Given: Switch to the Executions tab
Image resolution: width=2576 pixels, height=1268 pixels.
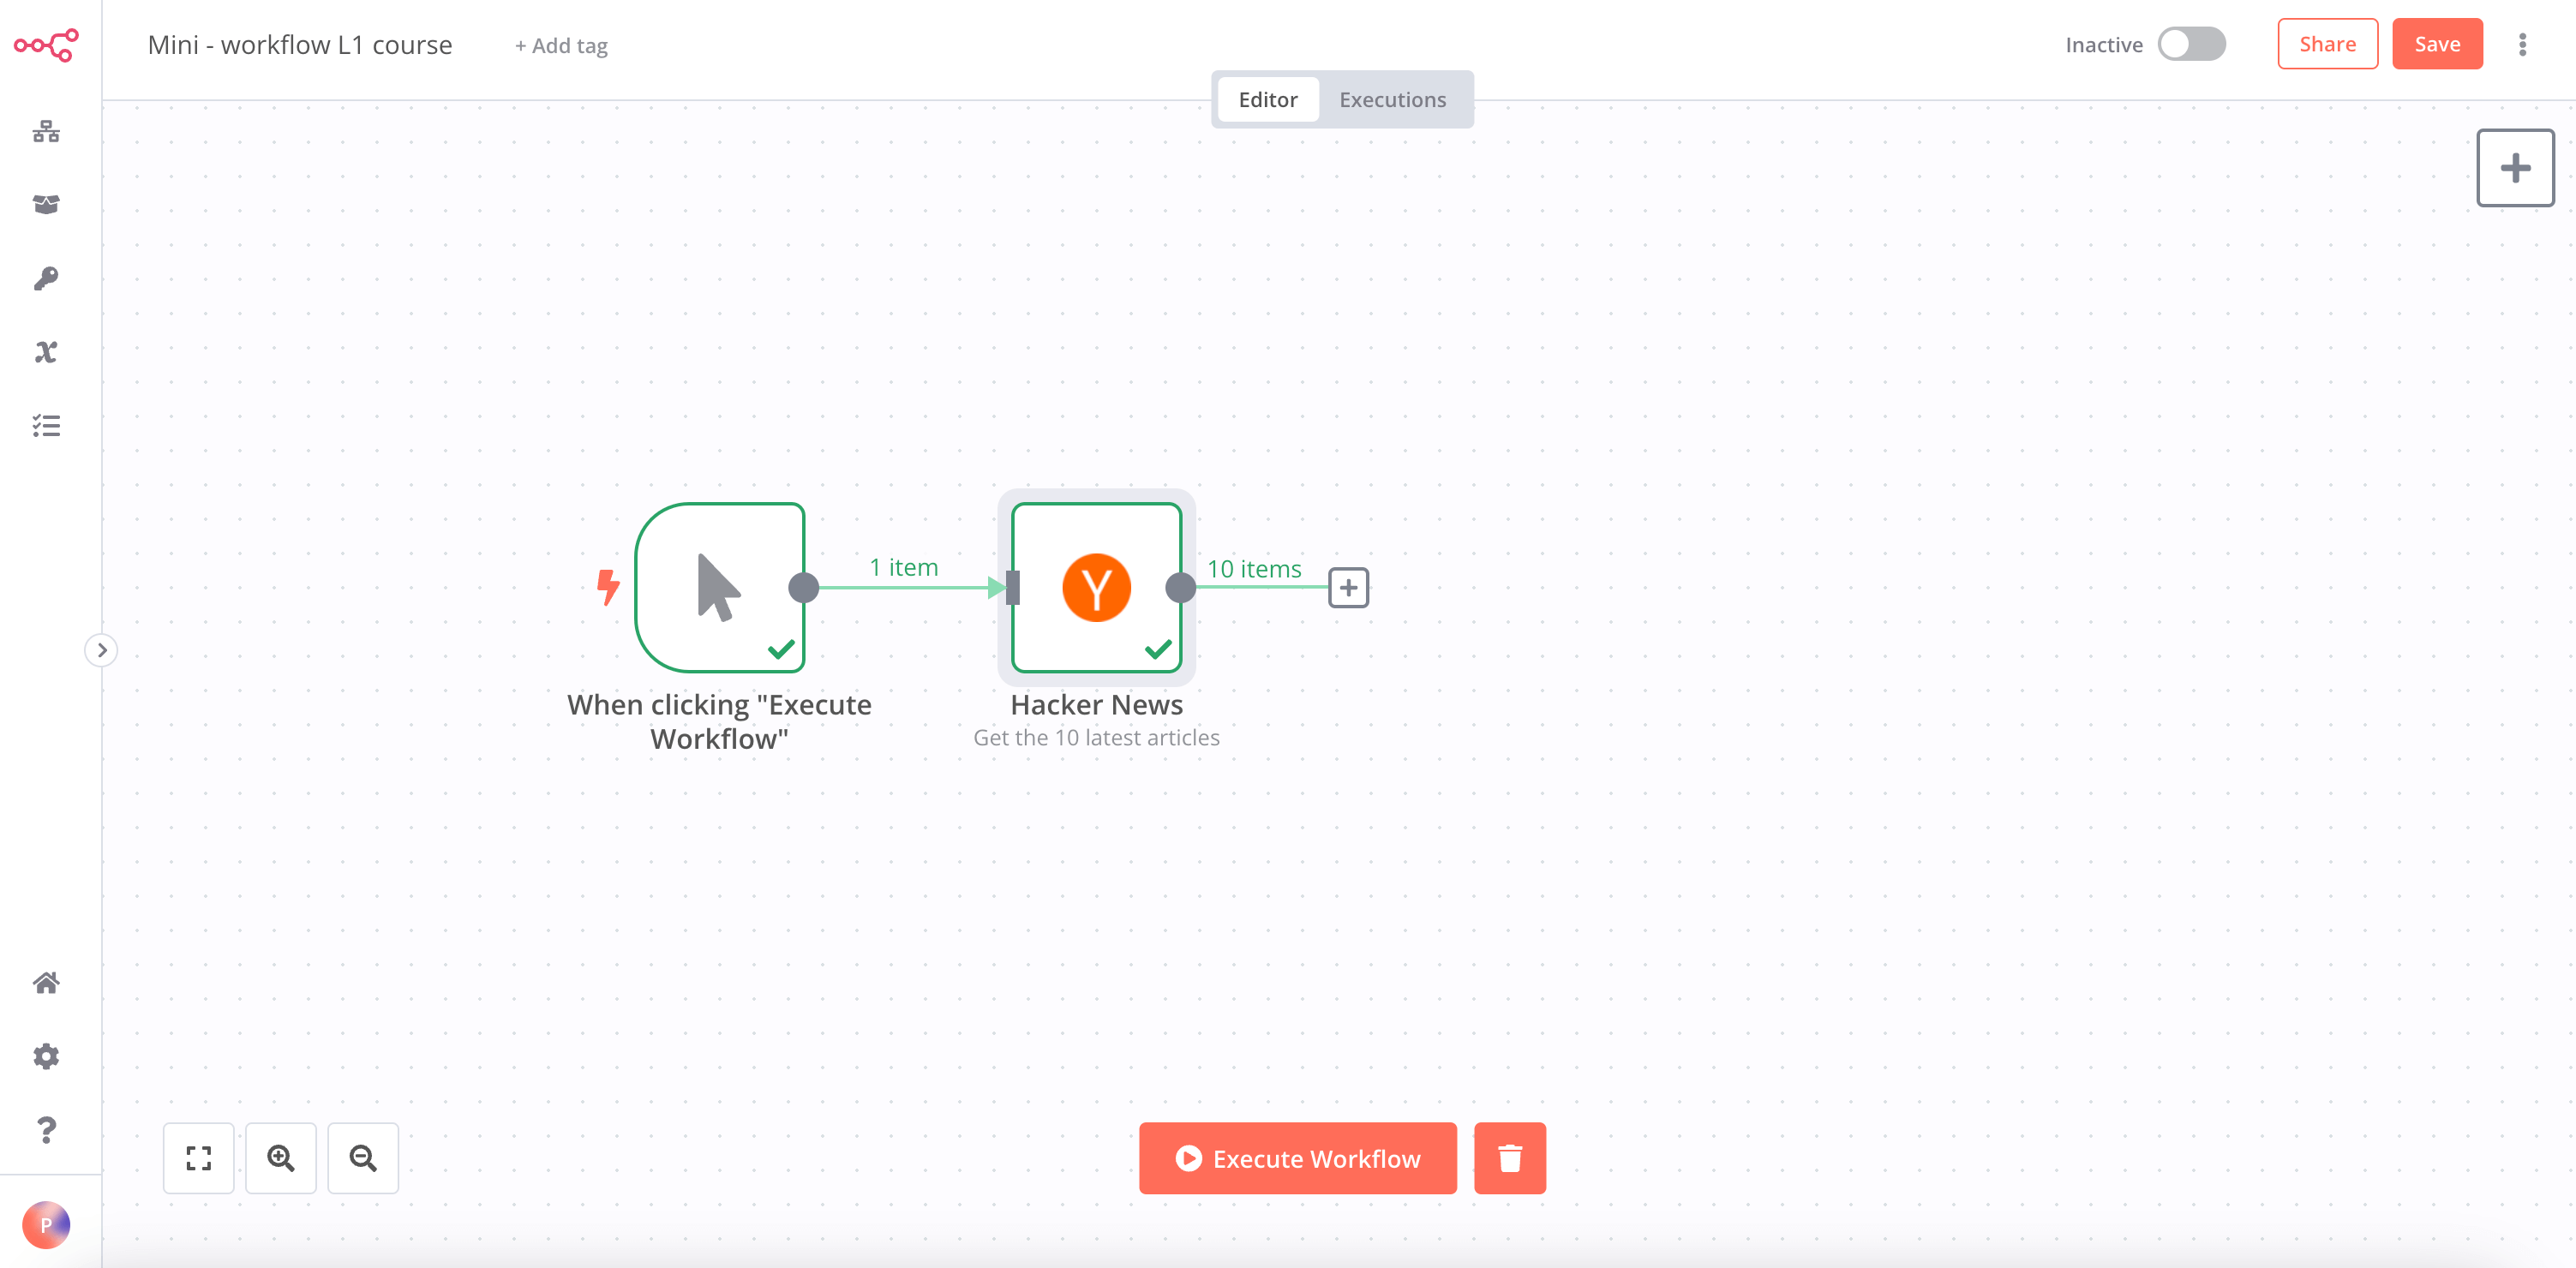Looking at the screenshot, I should point(1392,99).
